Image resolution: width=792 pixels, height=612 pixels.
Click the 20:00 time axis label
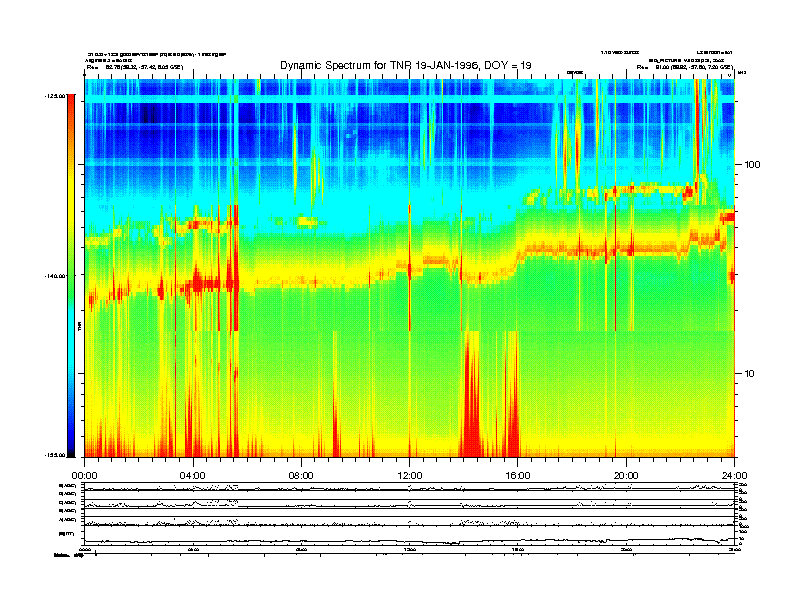click(x=626, y=476)
